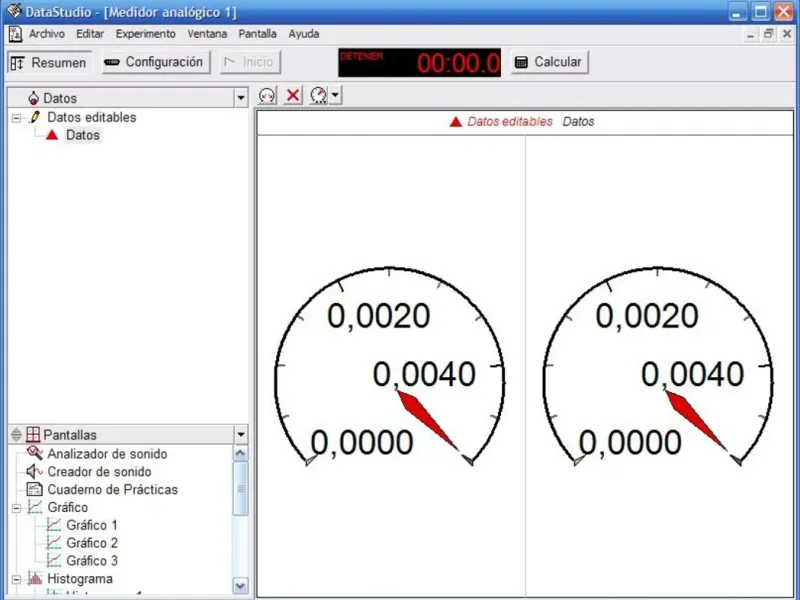The width and height of the screenshot is (800, 600).
Task: Open the Editar menu
Action: pos(90,34)
